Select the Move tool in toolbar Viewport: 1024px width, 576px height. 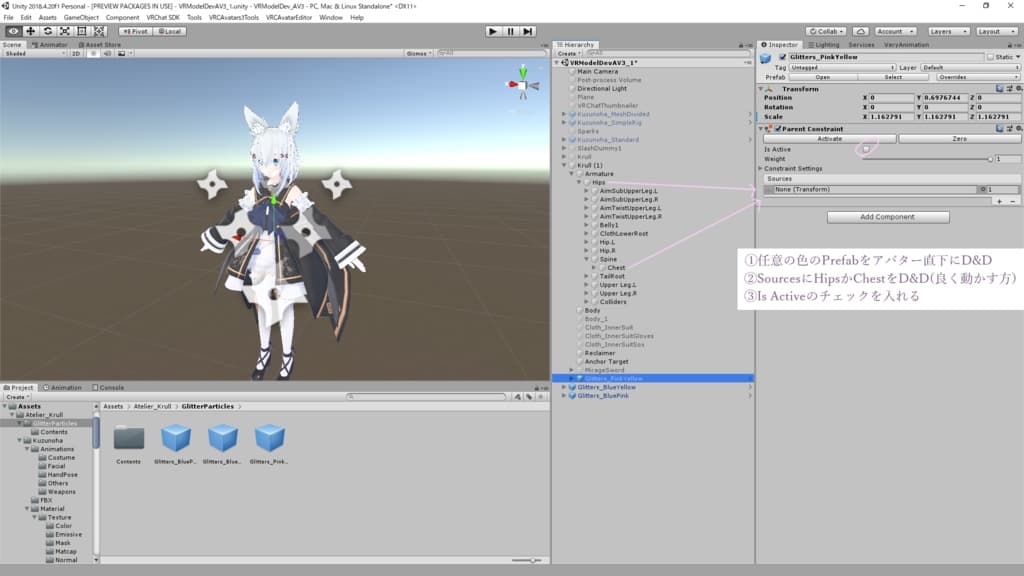(x=31, y=31)
